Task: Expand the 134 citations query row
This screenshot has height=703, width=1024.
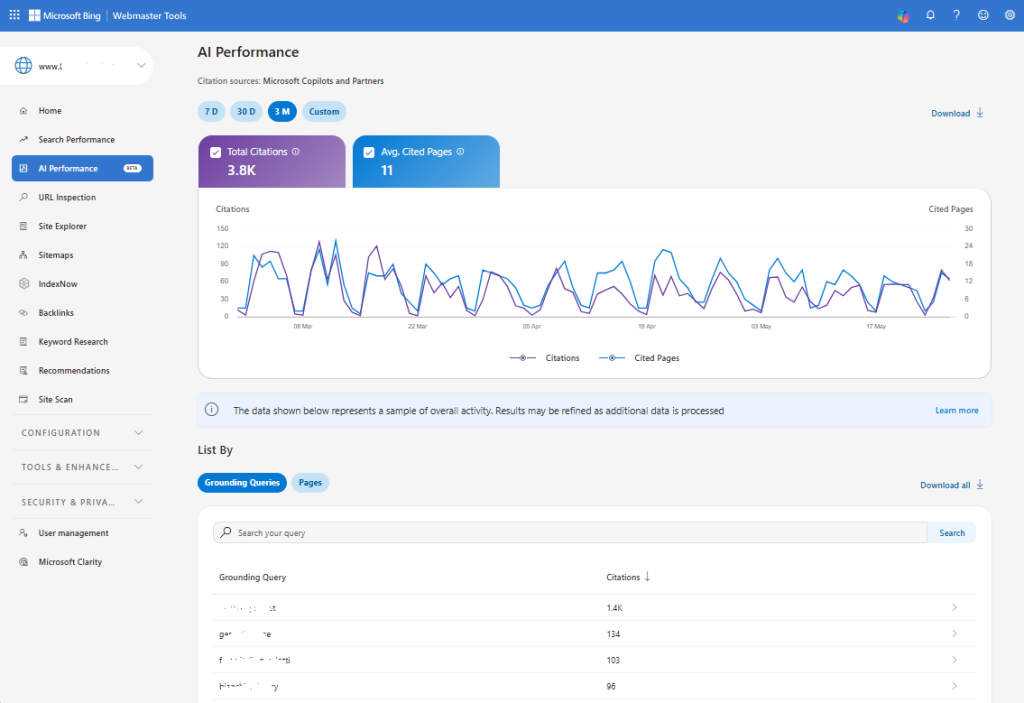Action: coord(954,634)
